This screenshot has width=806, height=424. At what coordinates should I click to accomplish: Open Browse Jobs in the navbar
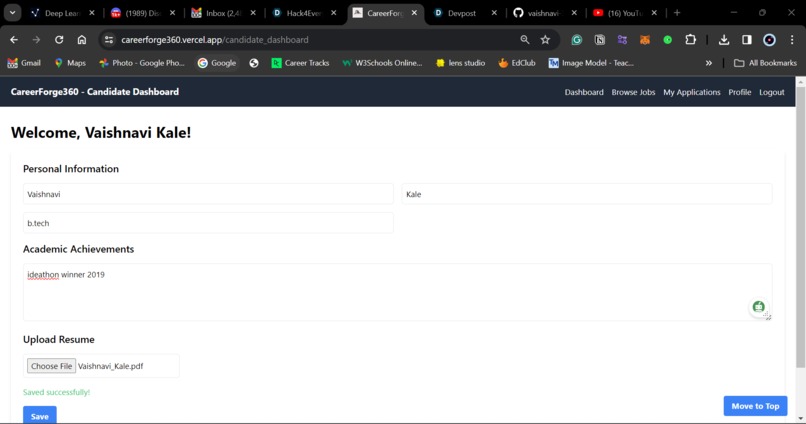[x=633, y=92]
